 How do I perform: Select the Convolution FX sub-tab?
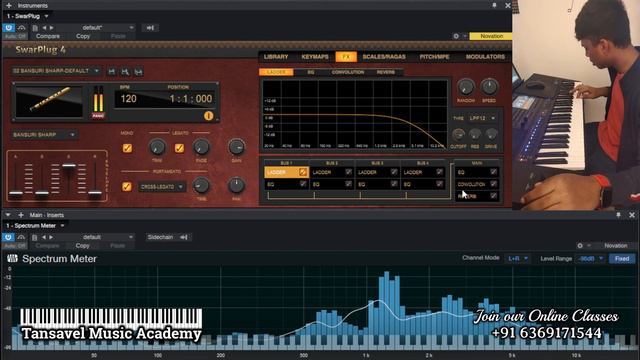(x=348, y=72)
